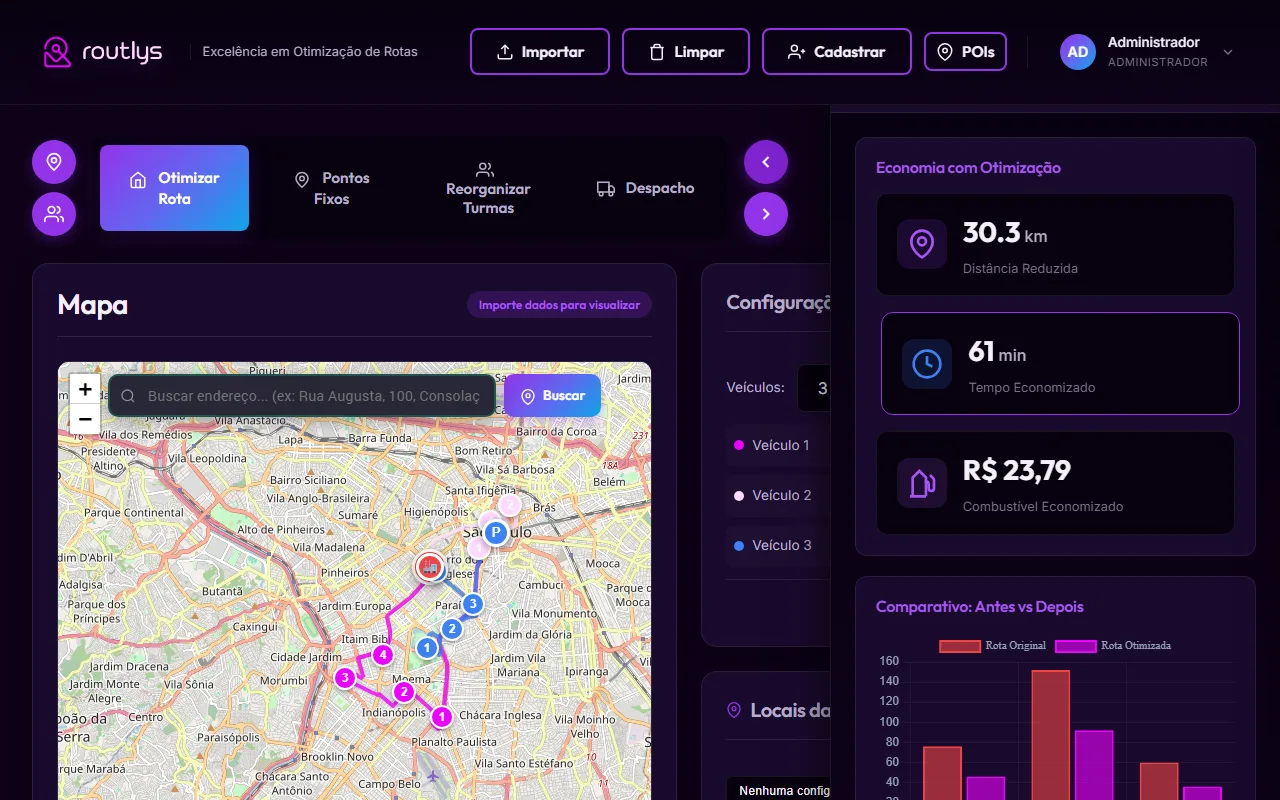Viewport: 1280px width, 800px height.
Task: Click the Distância Reduzida pin icon
Action: pyautogui.click(x=922, y=244)
